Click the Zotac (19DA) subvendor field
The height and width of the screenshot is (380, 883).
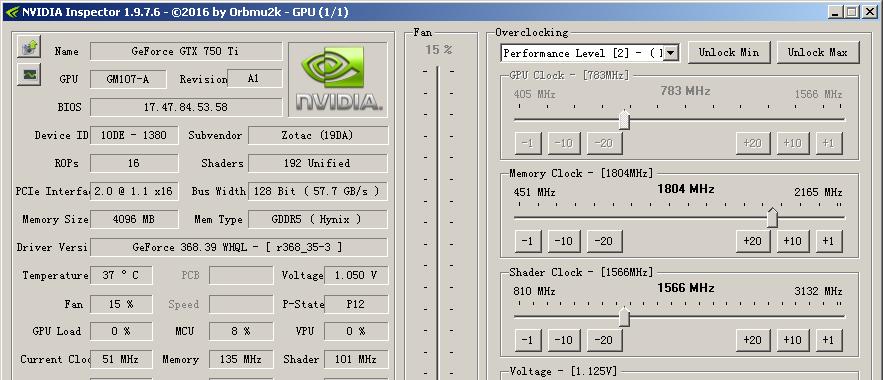[x=318, y=135]
